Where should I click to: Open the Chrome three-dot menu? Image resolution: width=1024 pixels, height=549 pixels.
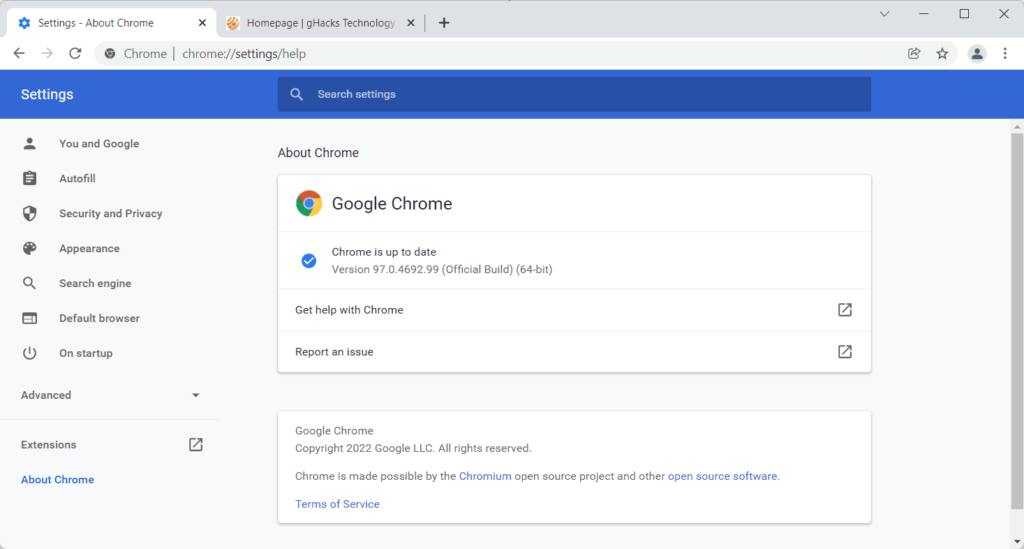pos(1005,54)
